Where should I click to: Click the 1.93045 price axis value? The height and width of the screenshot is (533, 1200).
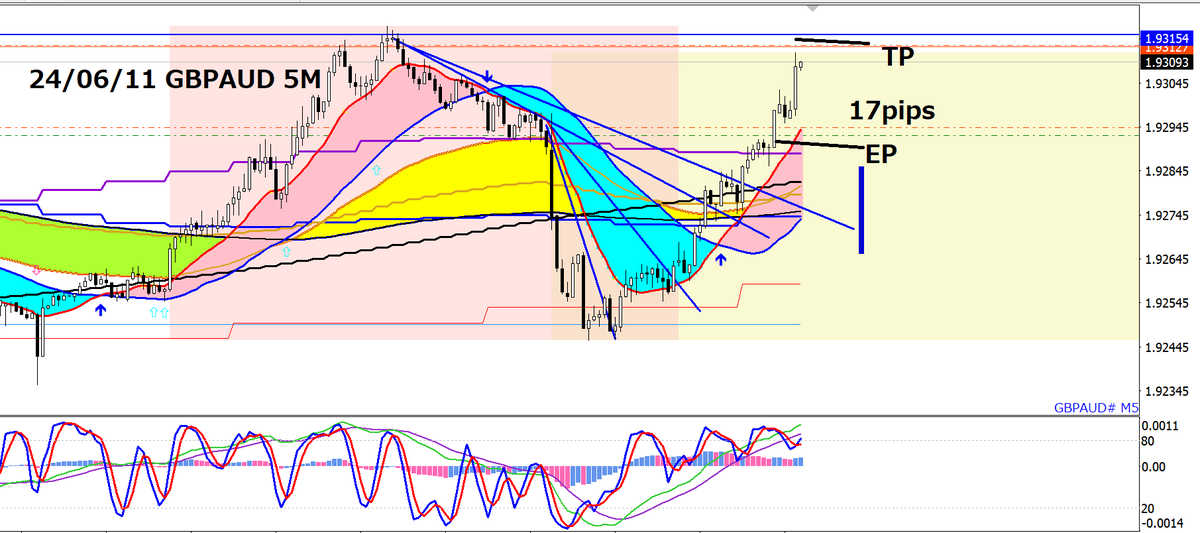coord(1166,84)
